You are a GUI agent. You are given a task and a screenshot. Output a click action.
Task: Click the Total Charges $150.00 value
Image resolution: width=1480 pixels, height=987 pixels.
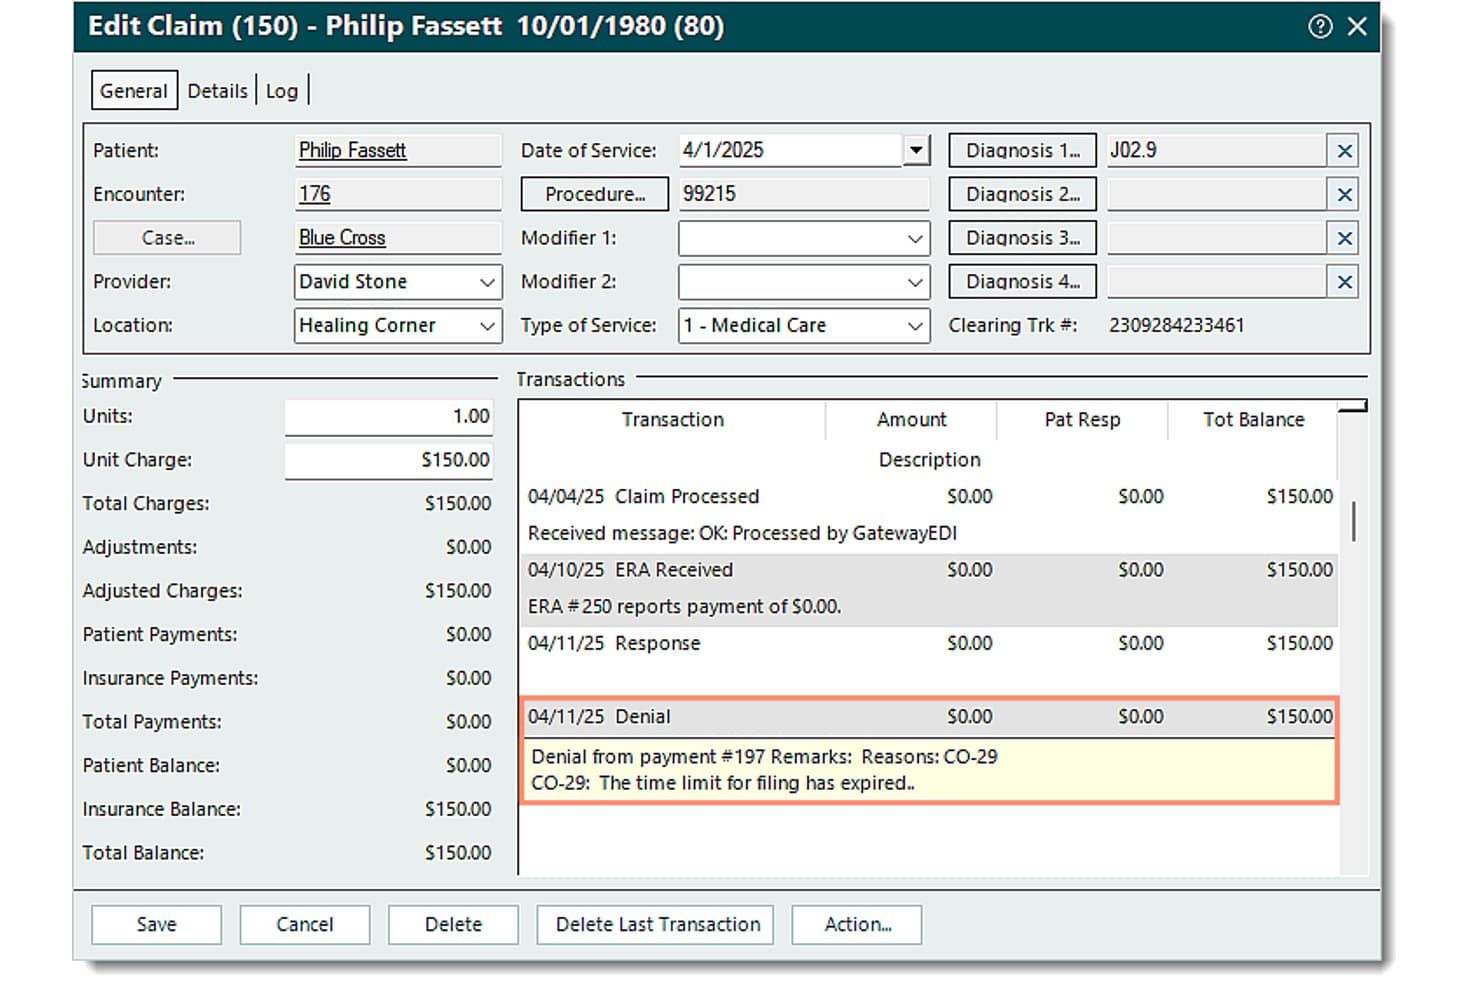point(458,504)
